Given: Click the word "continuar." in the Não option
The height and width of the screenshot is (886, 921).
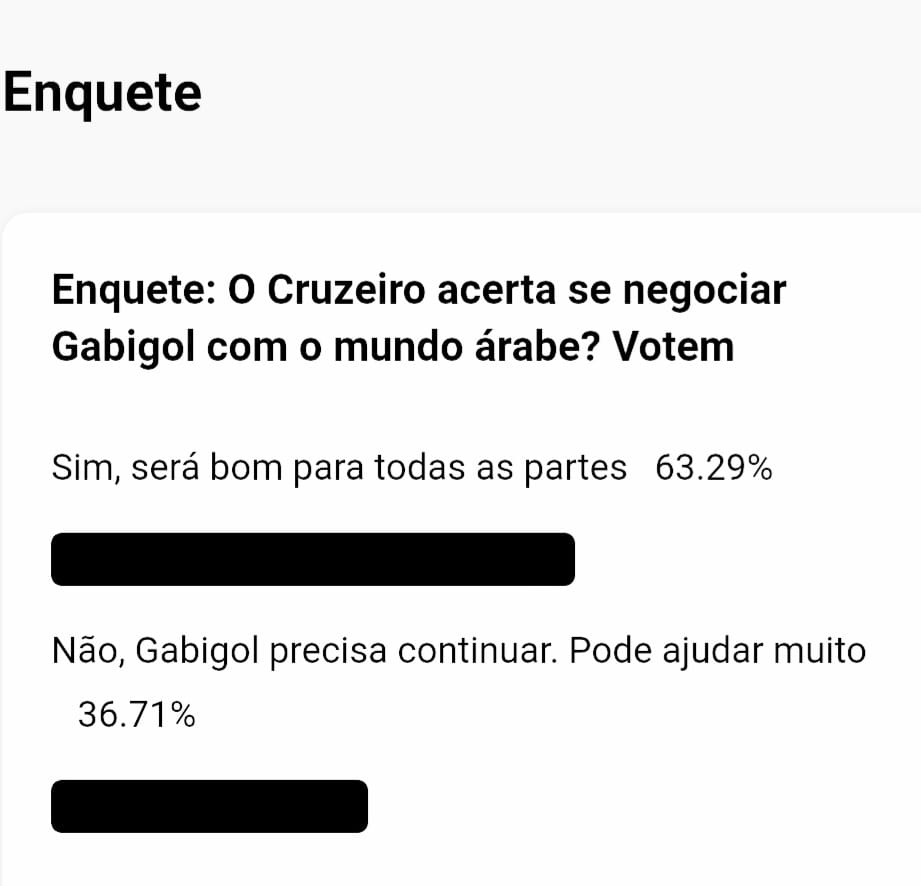Looking at the screenshot, I should coord(478,652).
